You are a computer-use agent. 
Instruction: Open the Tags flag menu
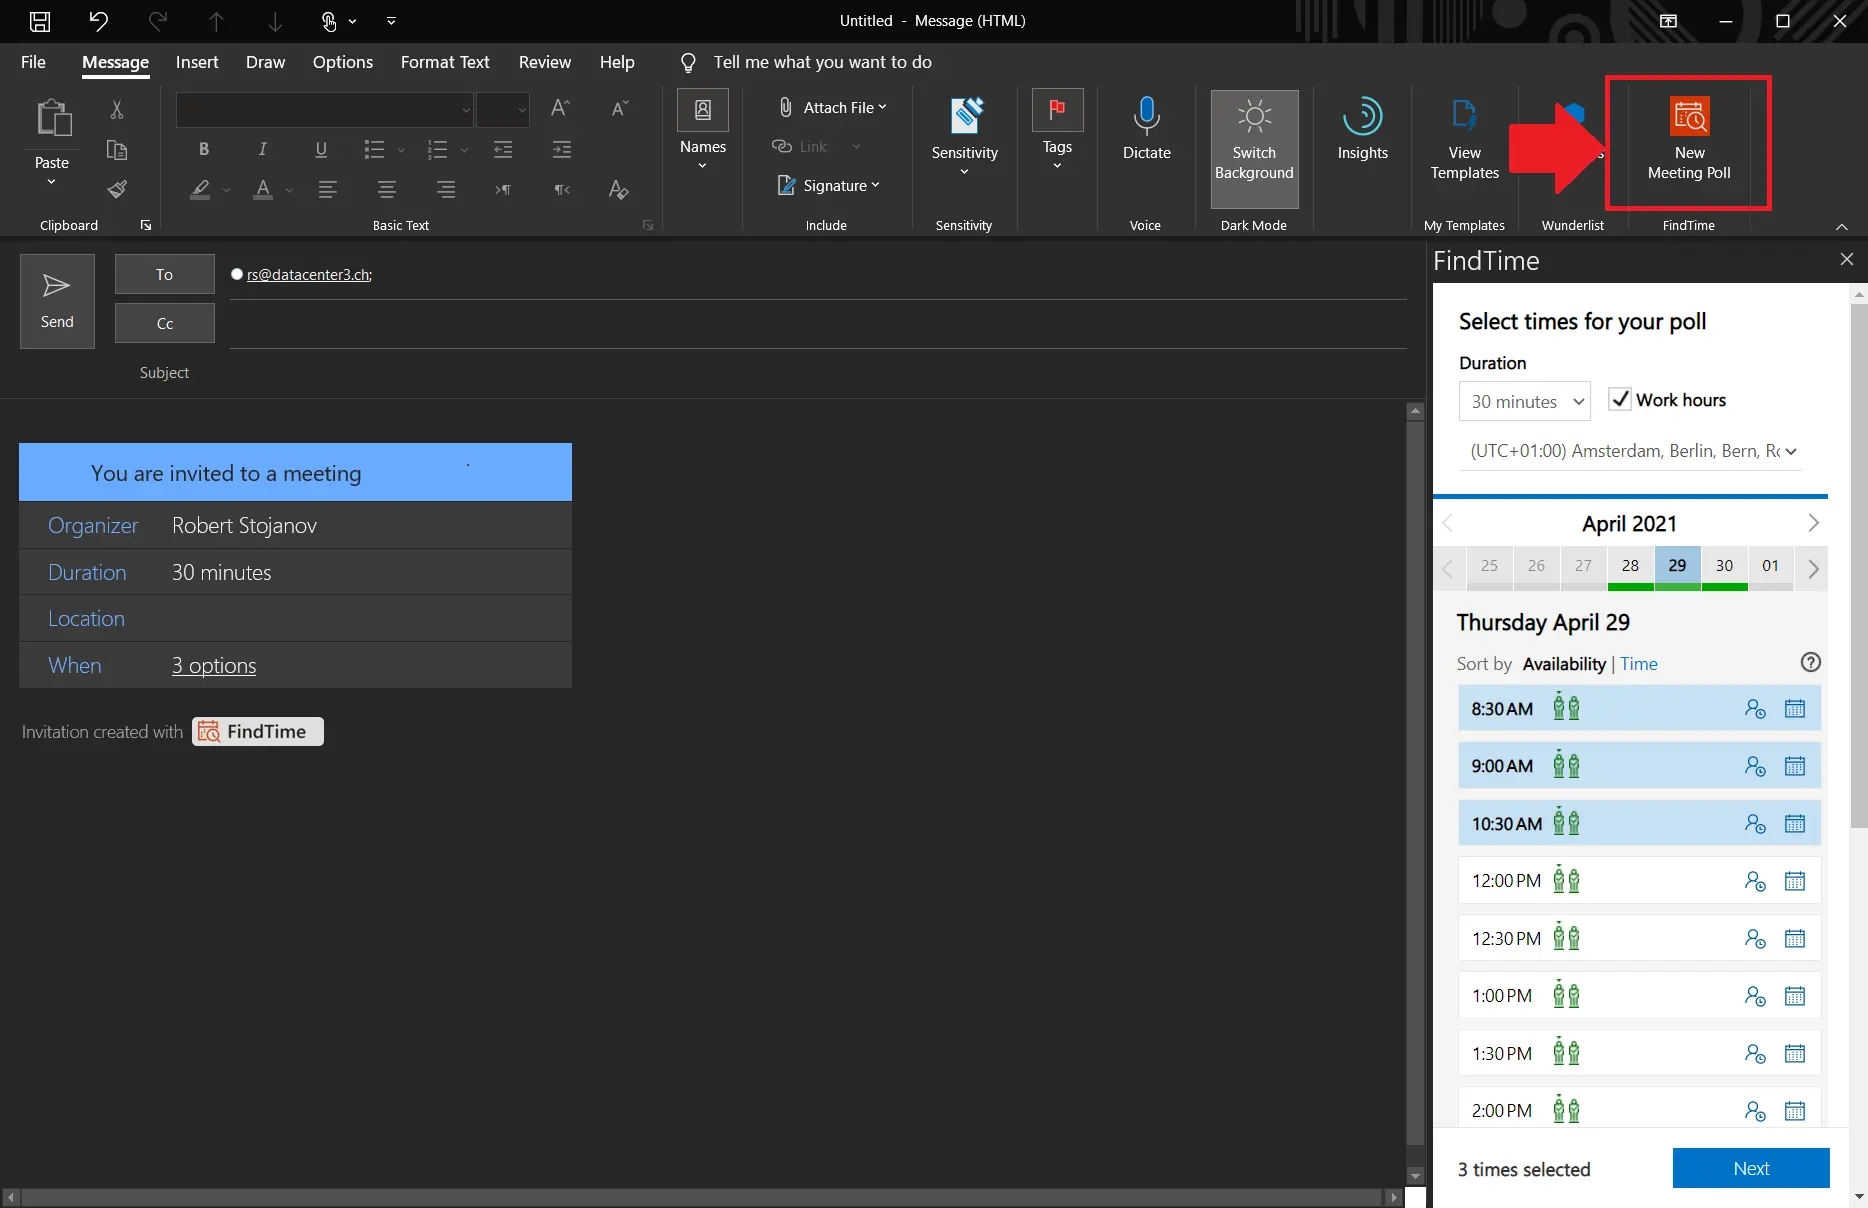[1057, 130]
